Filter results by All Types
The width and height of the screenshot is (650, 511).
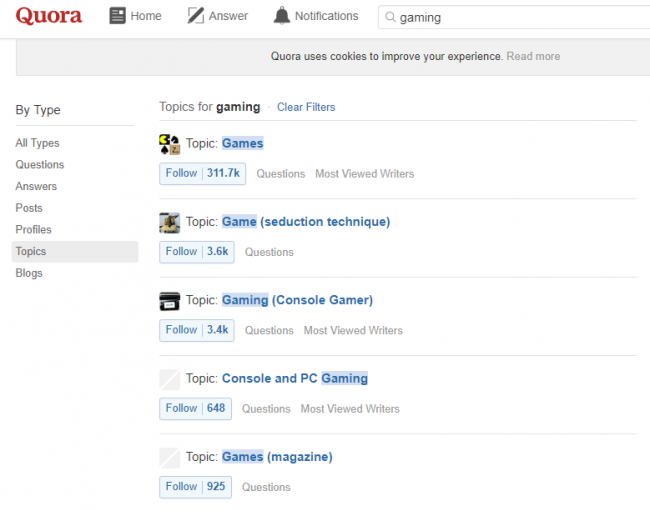point(37,143)
